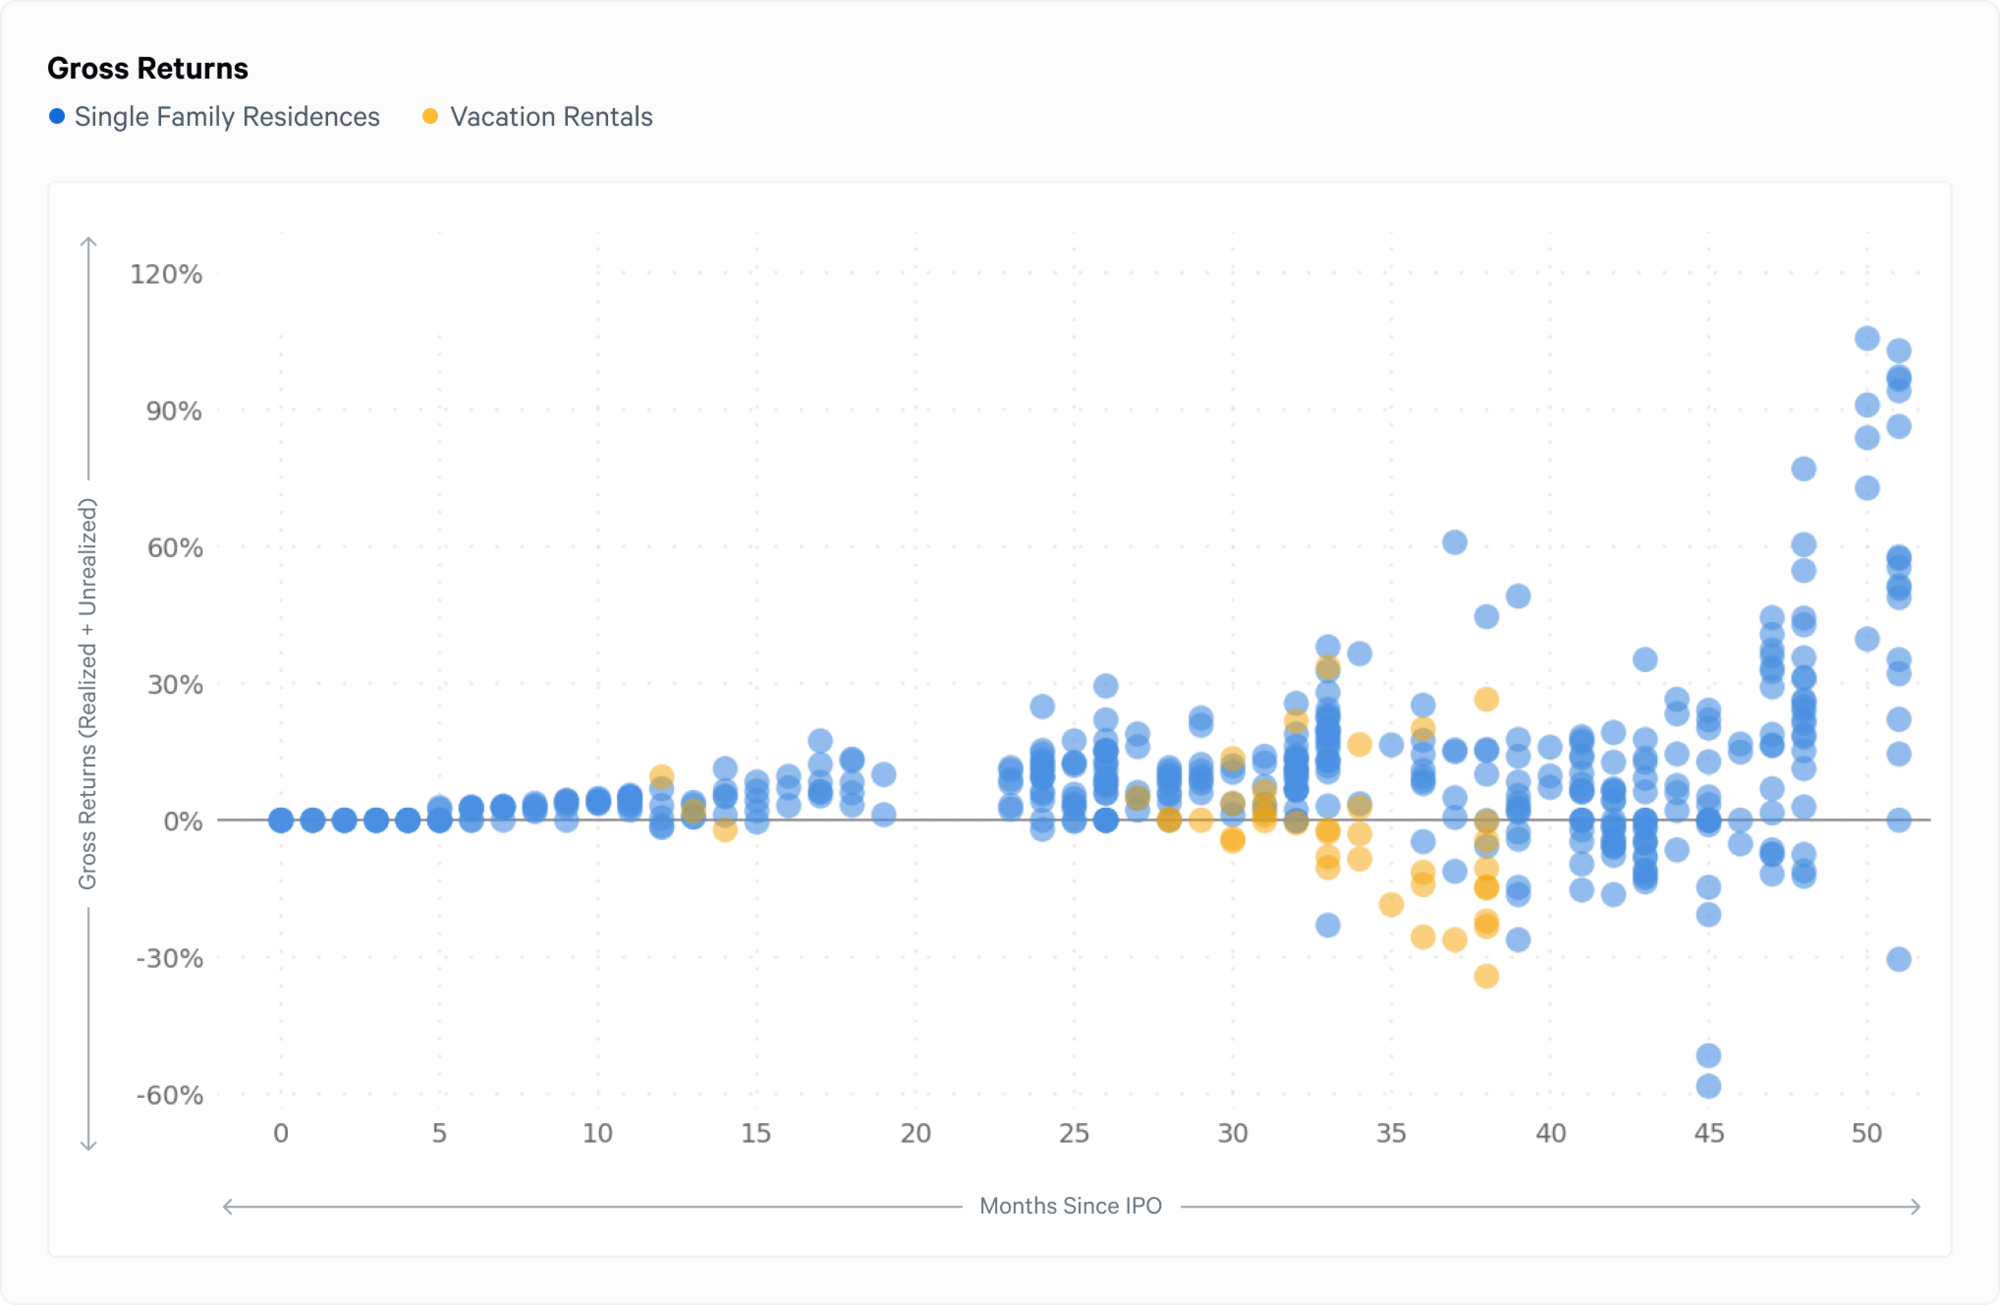This screenshot has width=2000, height=1305.
Task: Click the left arrow of x-axis
Action: click(228, 1206)
